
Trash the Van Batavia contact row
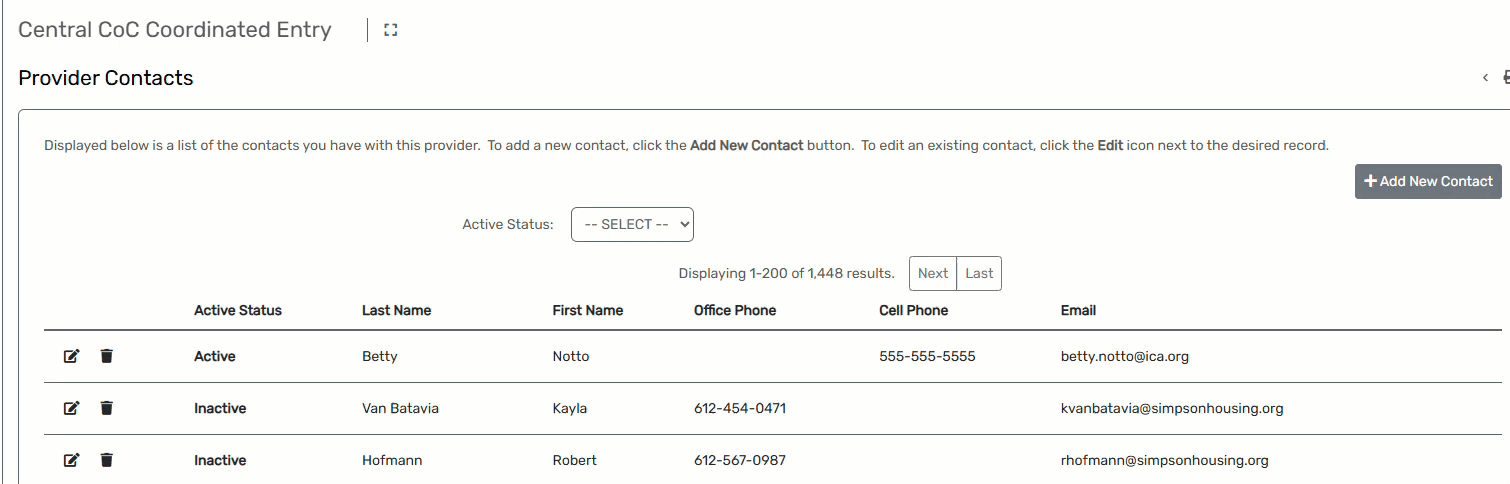[107, 408]
